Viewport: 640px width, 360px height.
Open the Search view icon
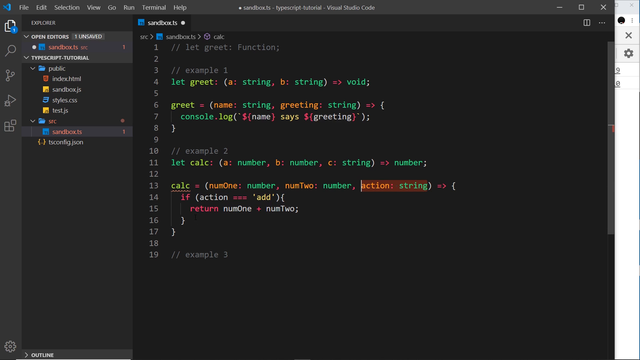[10, 51]
